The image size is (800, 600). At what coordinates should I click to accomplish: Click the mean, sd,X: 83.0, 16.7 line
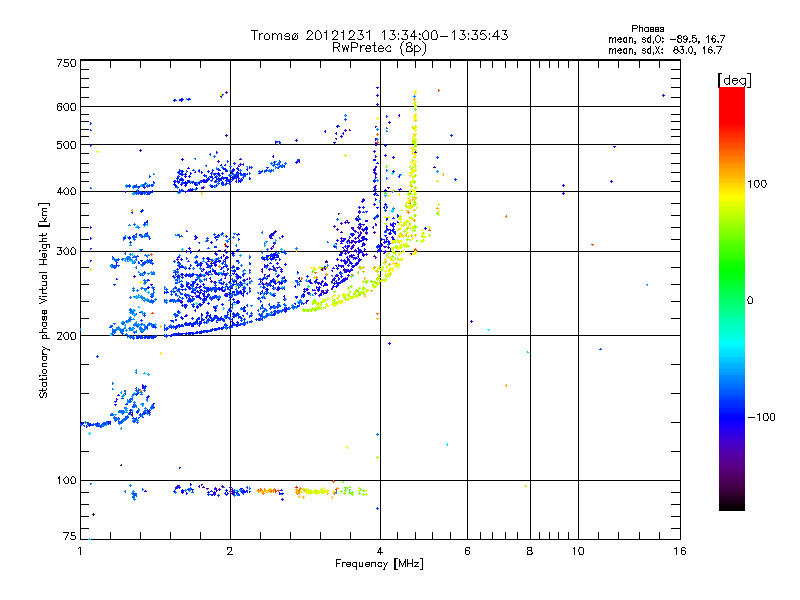[x=665, y=50]
